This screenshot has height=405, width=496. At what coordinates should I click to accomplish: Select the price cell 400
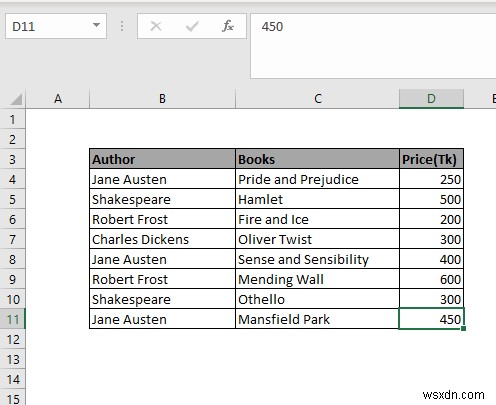[431, 259]
